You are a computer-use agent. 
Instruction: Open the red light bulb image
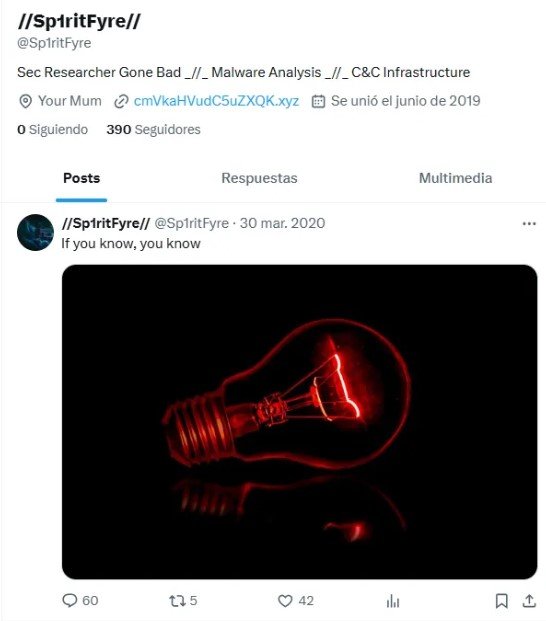pos(299,422)
